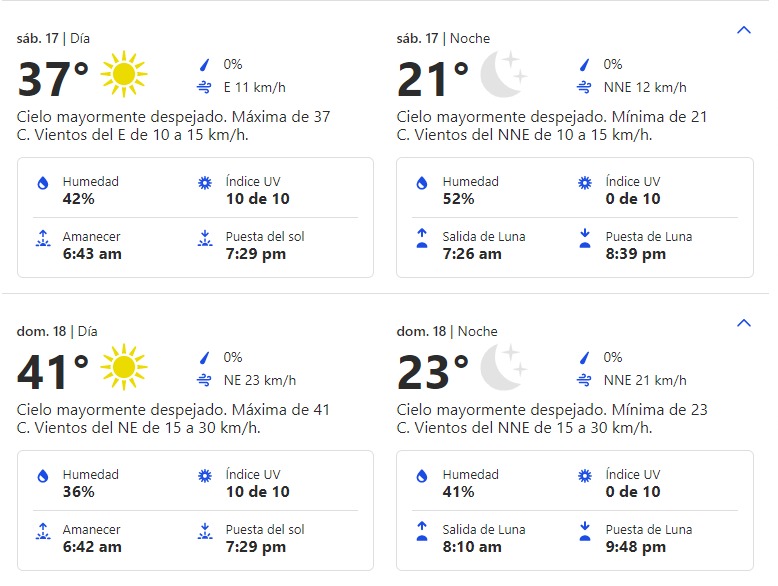
Task: Select the dom. 18 | Noche heading
Action: point(447,331)
